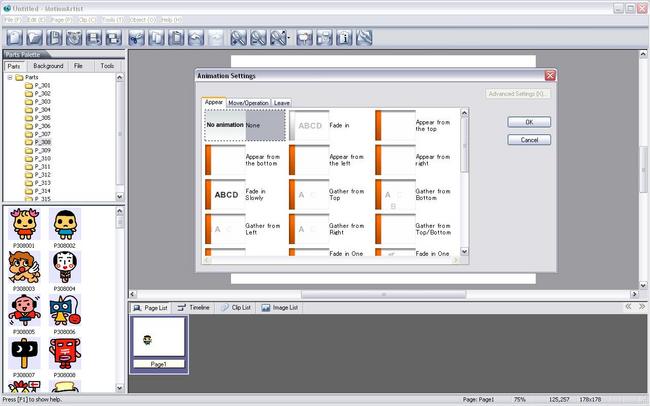Click the Zoom Out magnifier icon

(259, 38)
